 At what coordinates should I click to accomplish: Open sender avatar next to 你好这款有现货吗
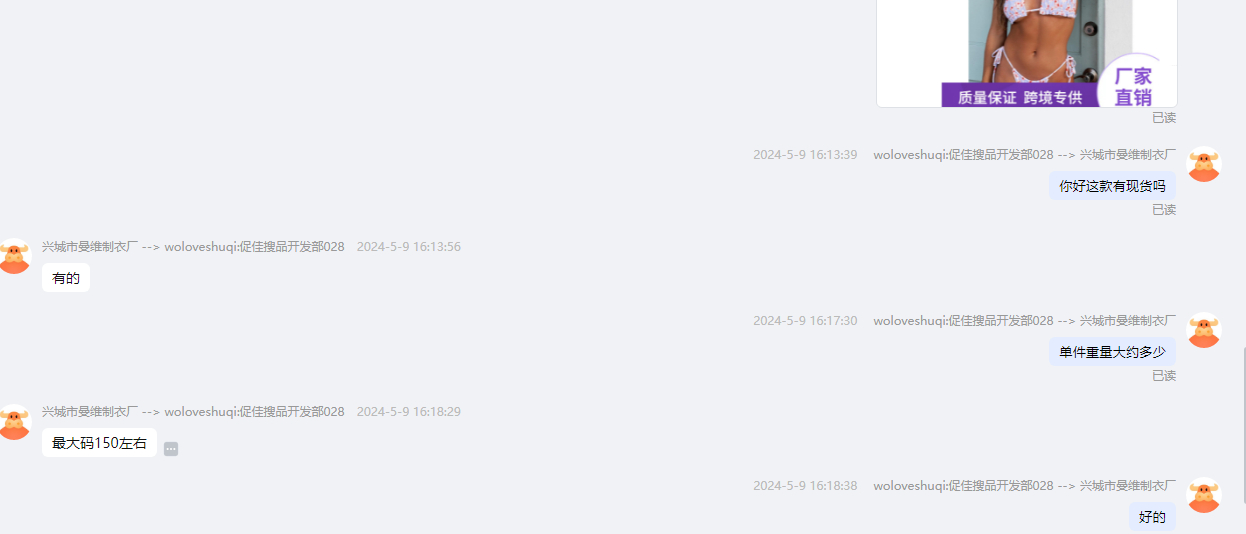(1203, 164)
